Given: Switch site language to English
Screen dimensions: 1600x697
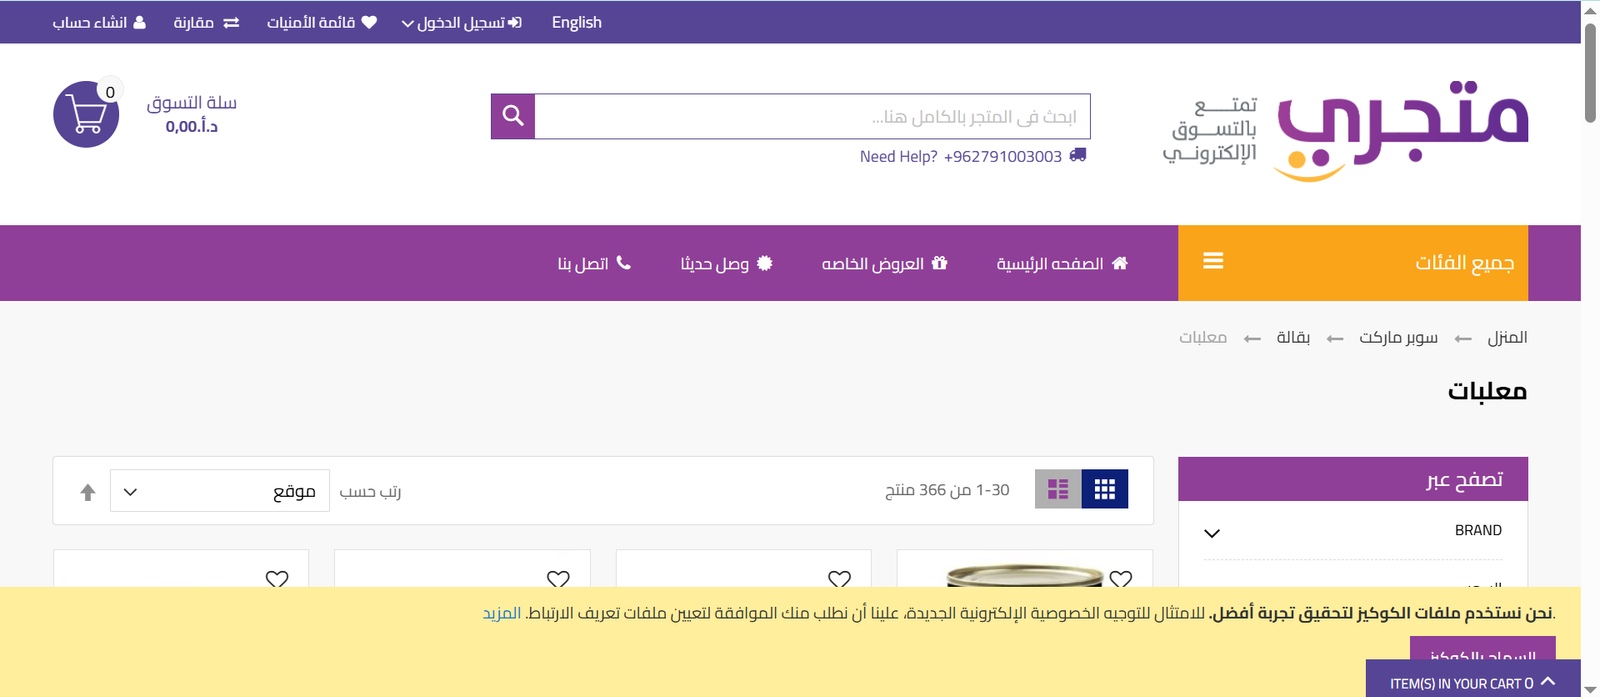Looking at the screenshot, I should click(576, 22).
